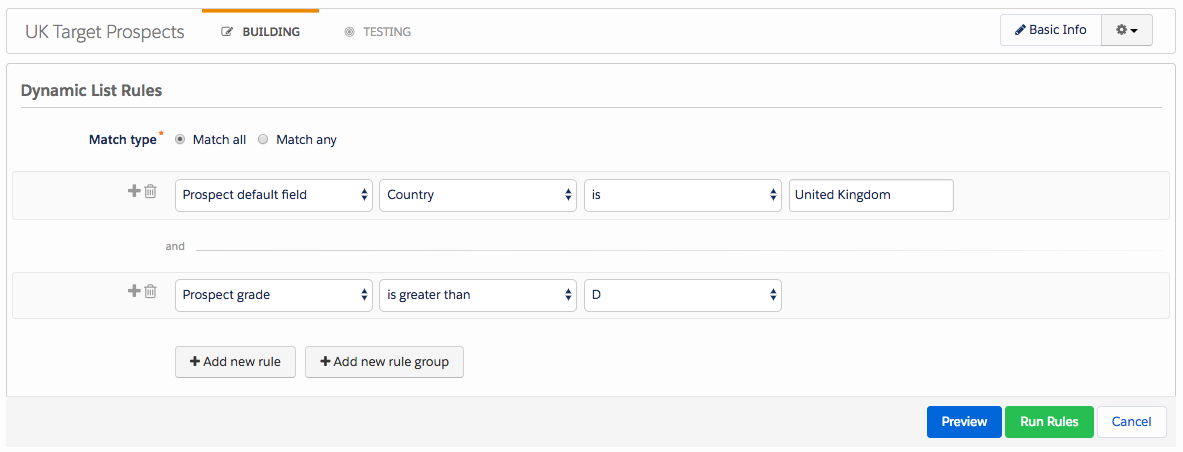Open the grade value D dropdown
Screen dimensions: 1183x452
[683, 295]
